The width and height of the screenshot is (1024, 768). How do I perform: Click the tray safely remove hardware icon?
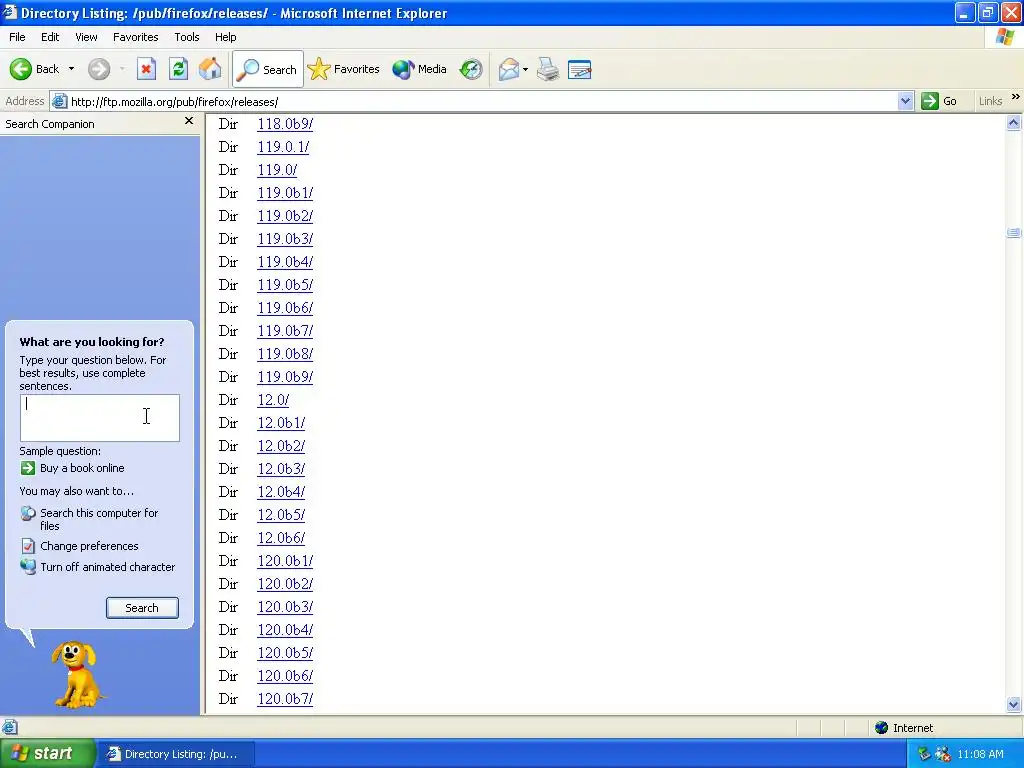[924, 754]
